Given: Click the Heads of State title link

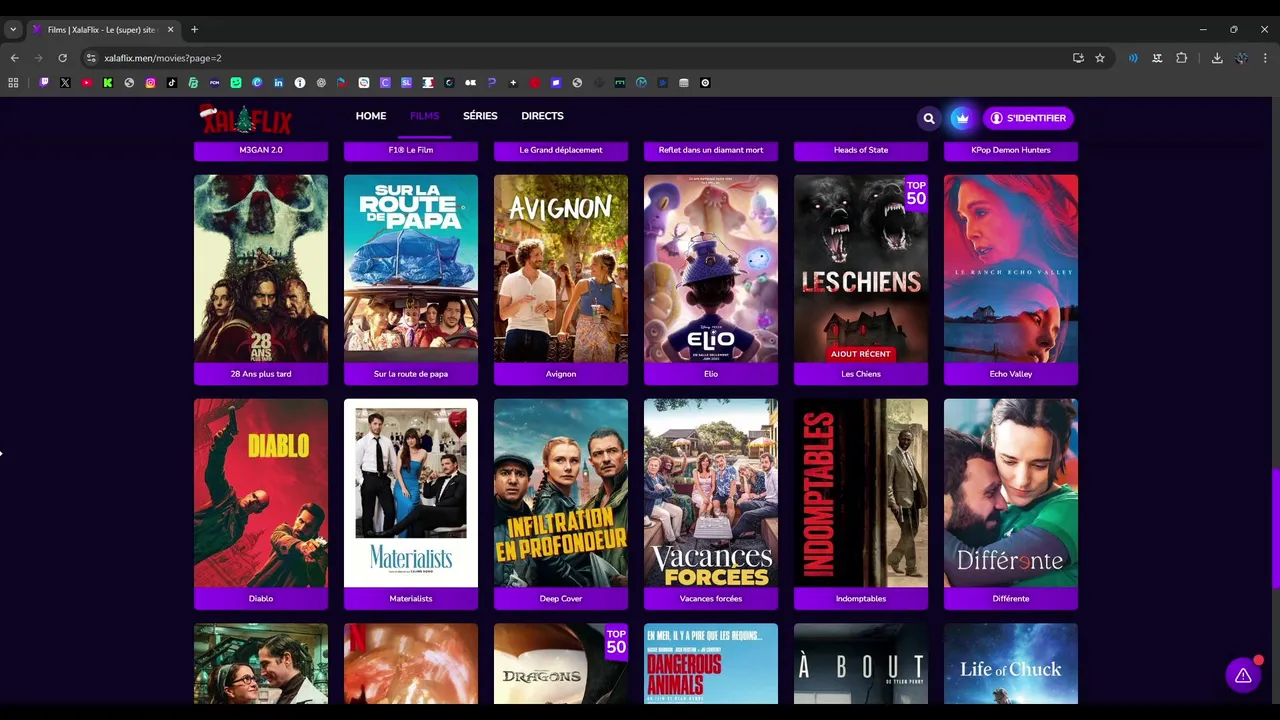Looking at the screenshot, I should point(861,150).
